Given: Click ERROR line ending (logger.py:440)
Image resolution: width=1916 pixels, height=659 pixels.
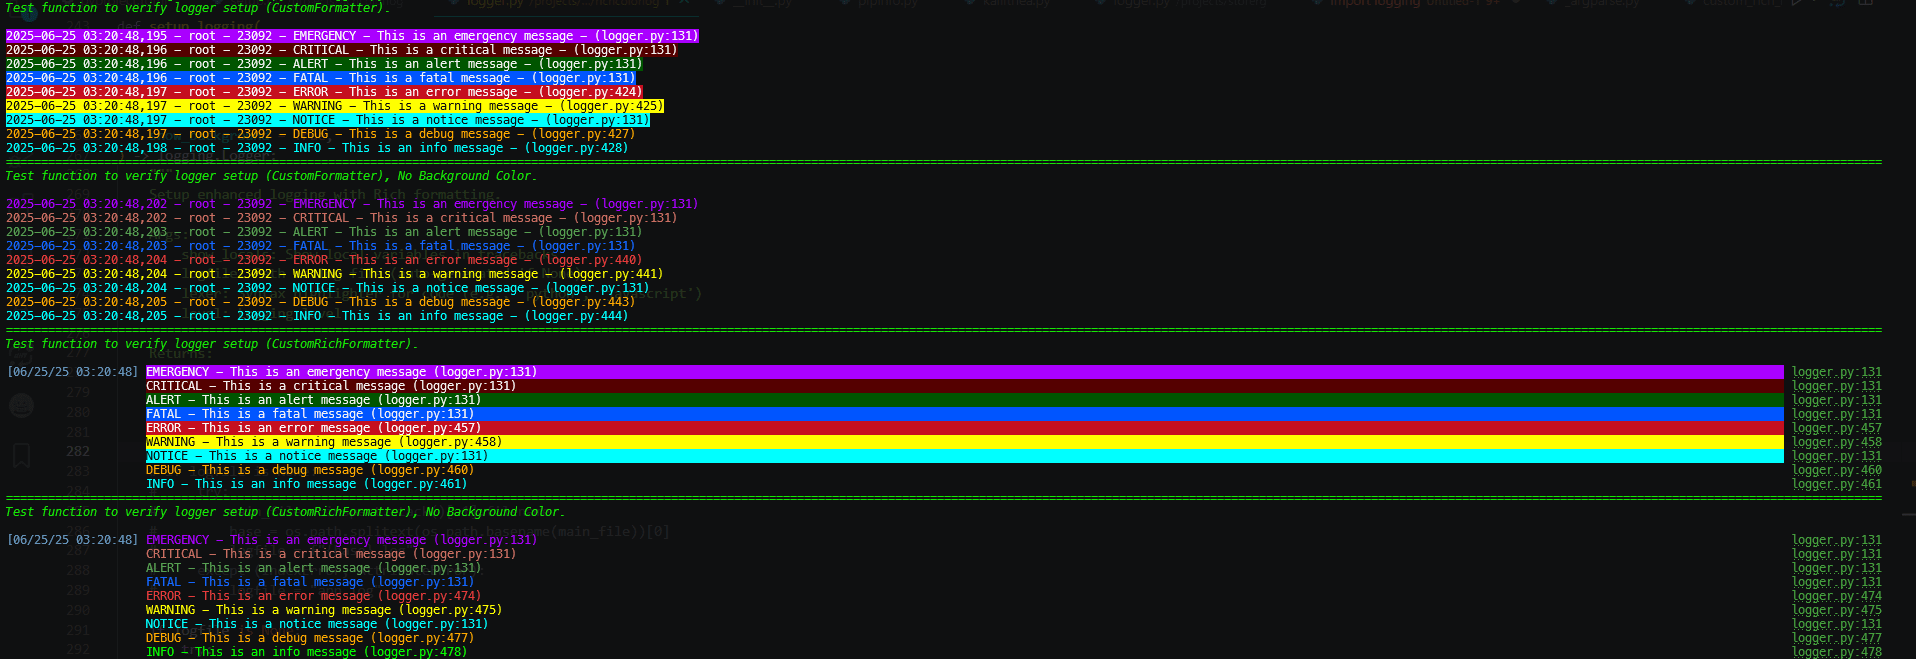Looking at the screenshot, I should [324, 260].
